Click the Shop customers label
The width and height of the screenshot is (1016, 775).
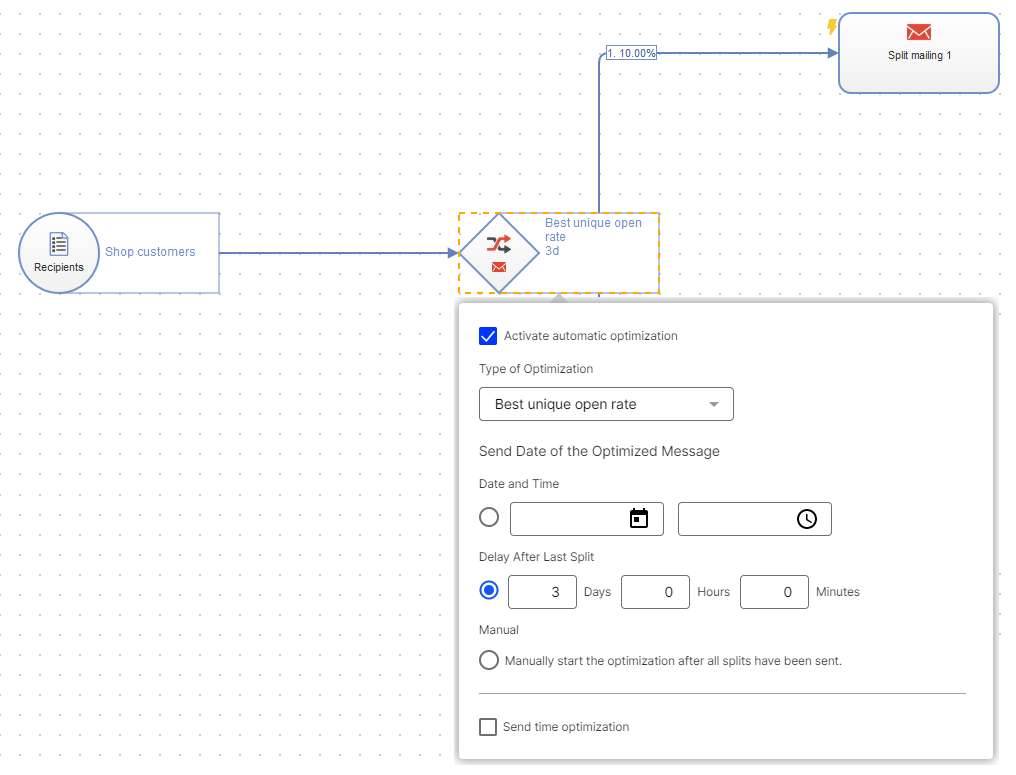tap(150, 251)
